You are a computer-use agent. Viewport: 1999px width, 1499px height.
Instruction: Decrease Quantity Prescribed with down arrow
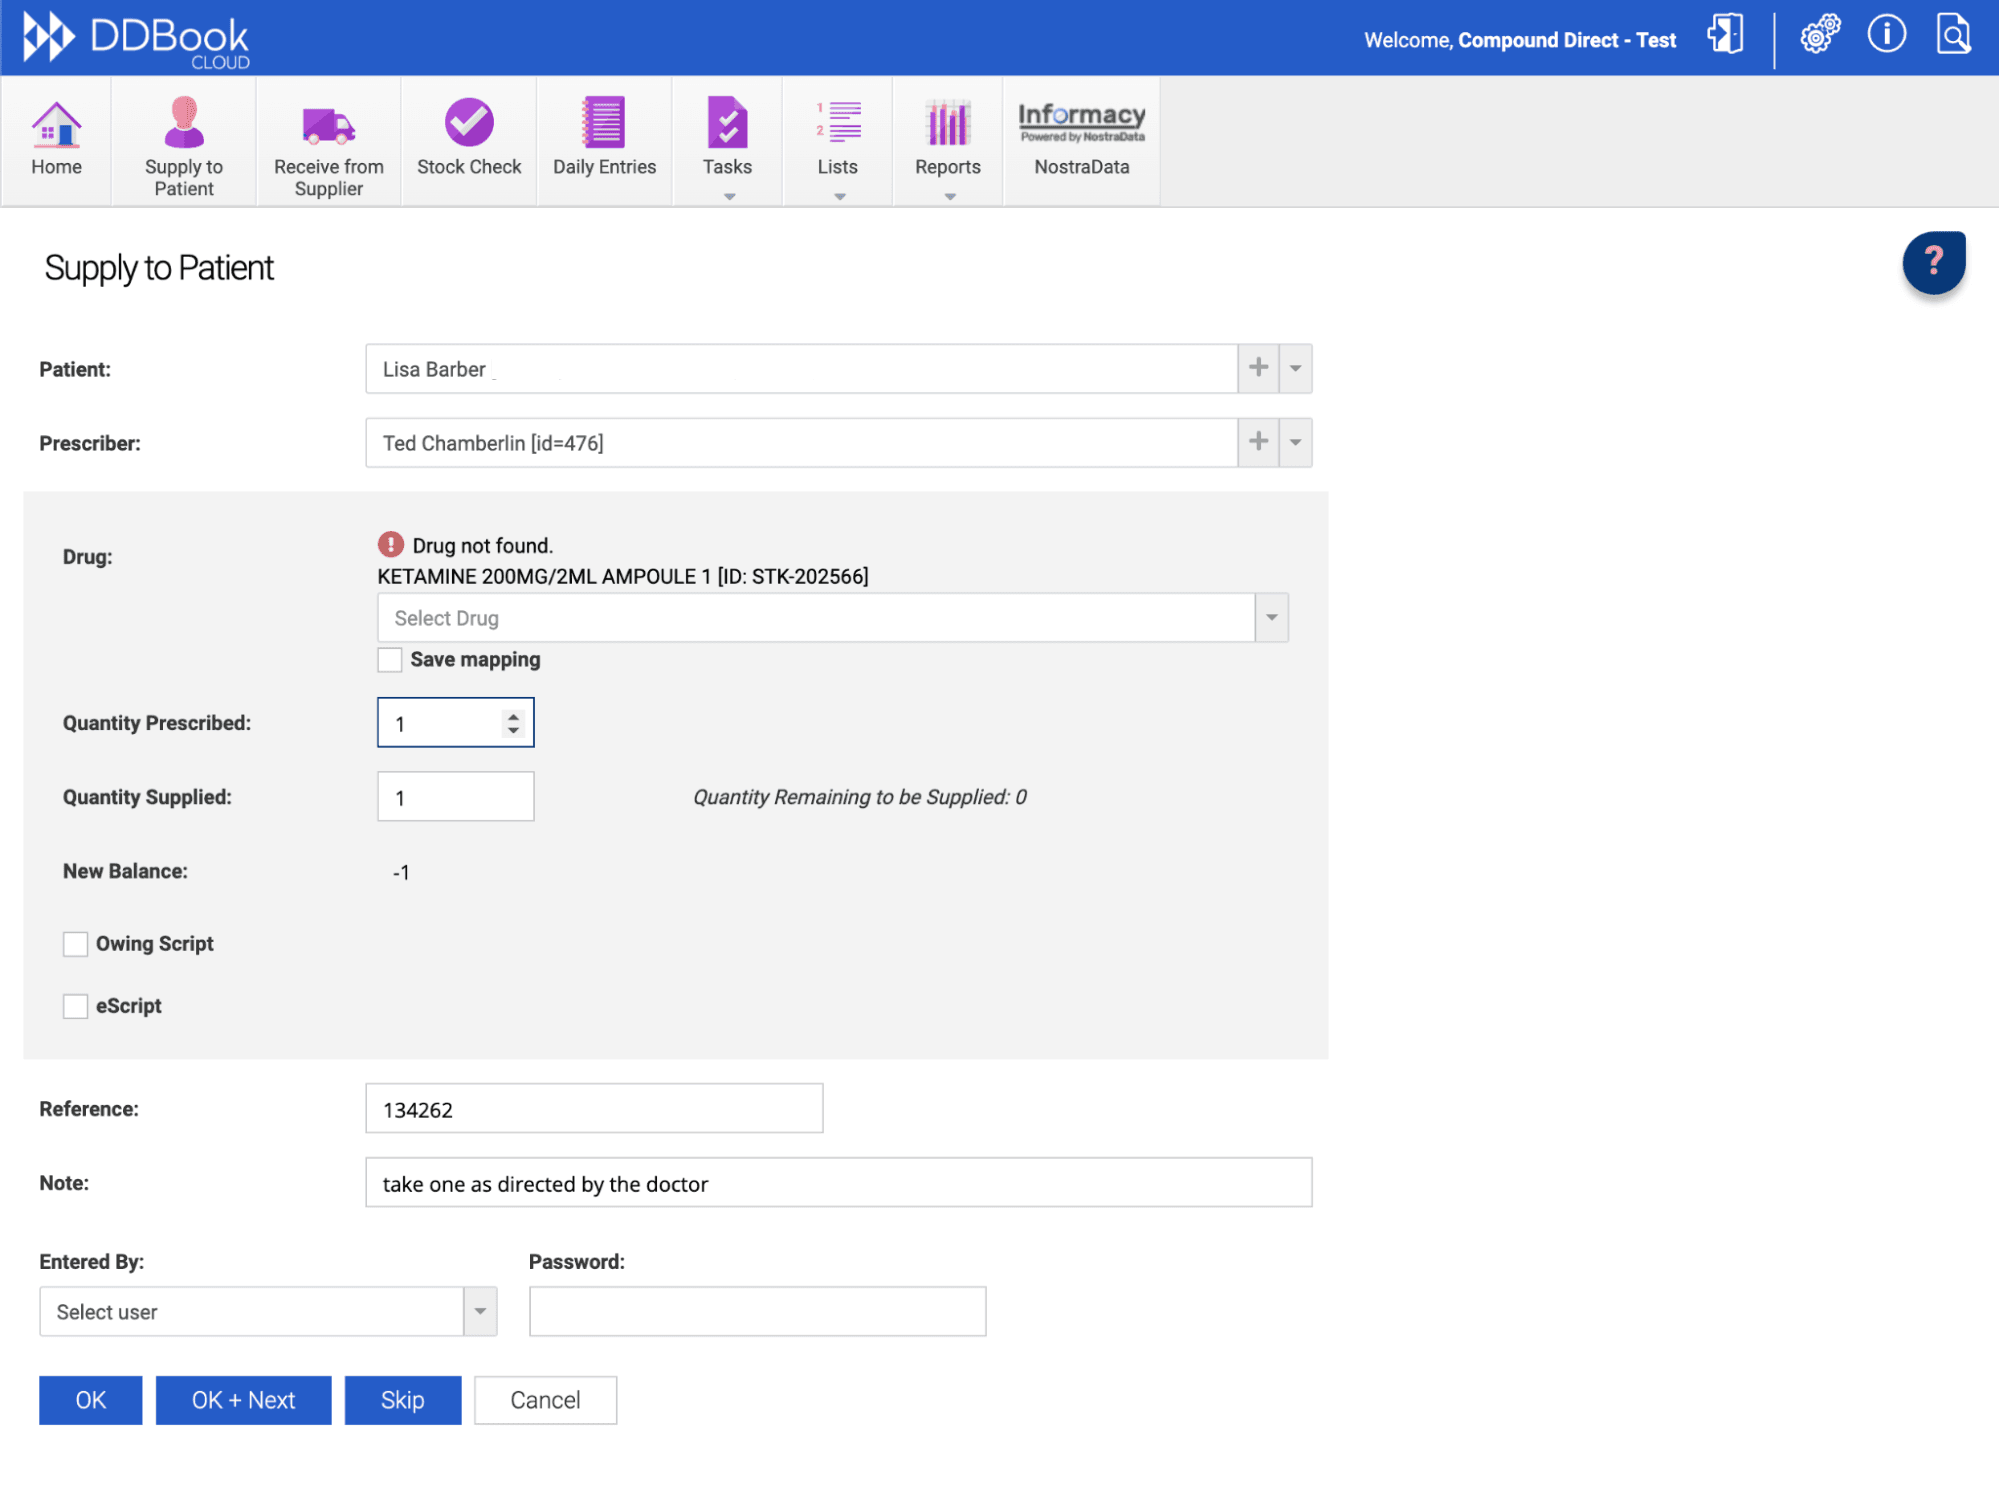[x=513, y=730]
